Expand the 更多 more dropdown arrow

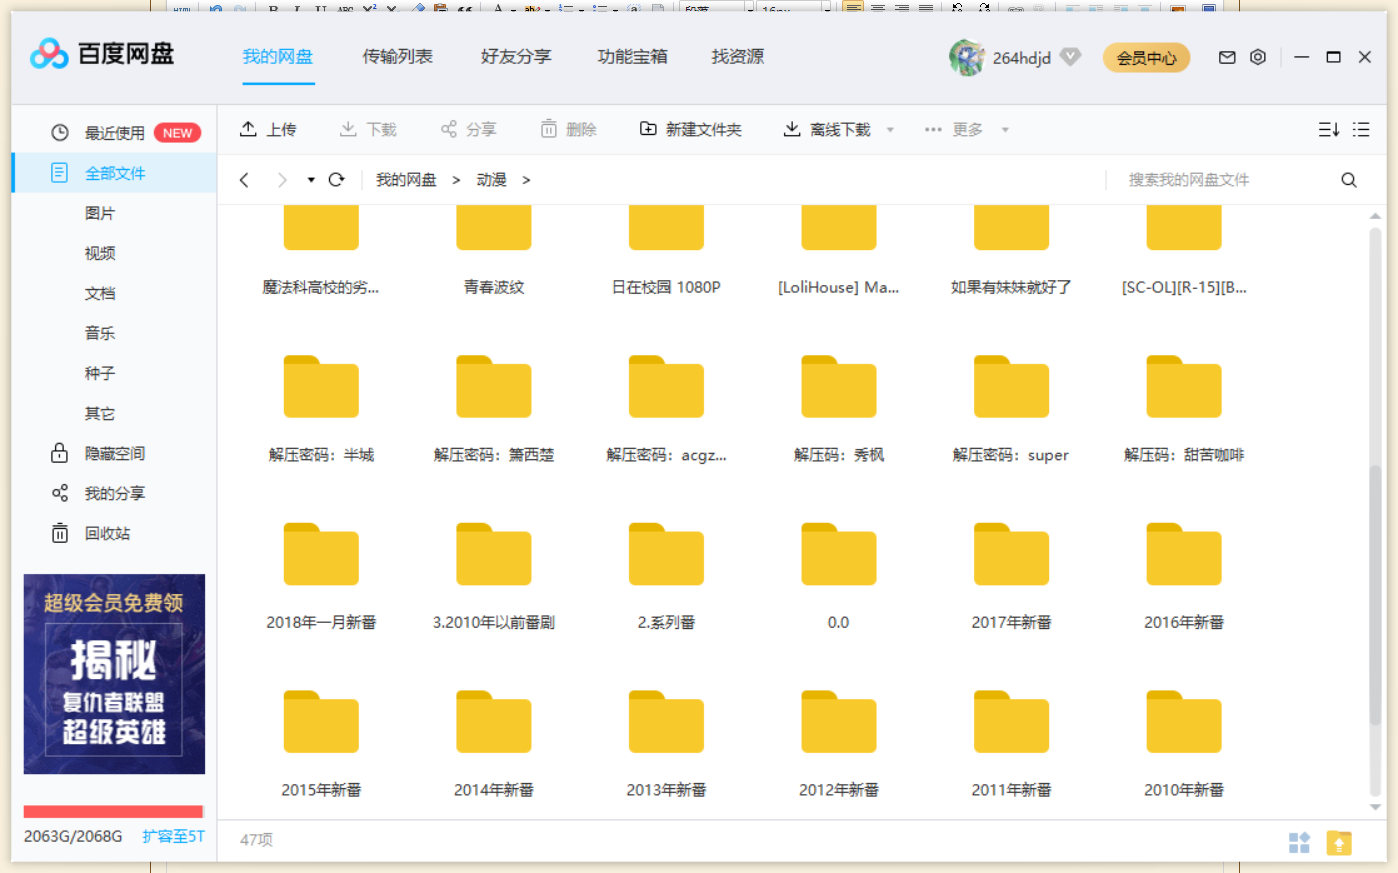pyautogui.click(x=1005, y=129)
